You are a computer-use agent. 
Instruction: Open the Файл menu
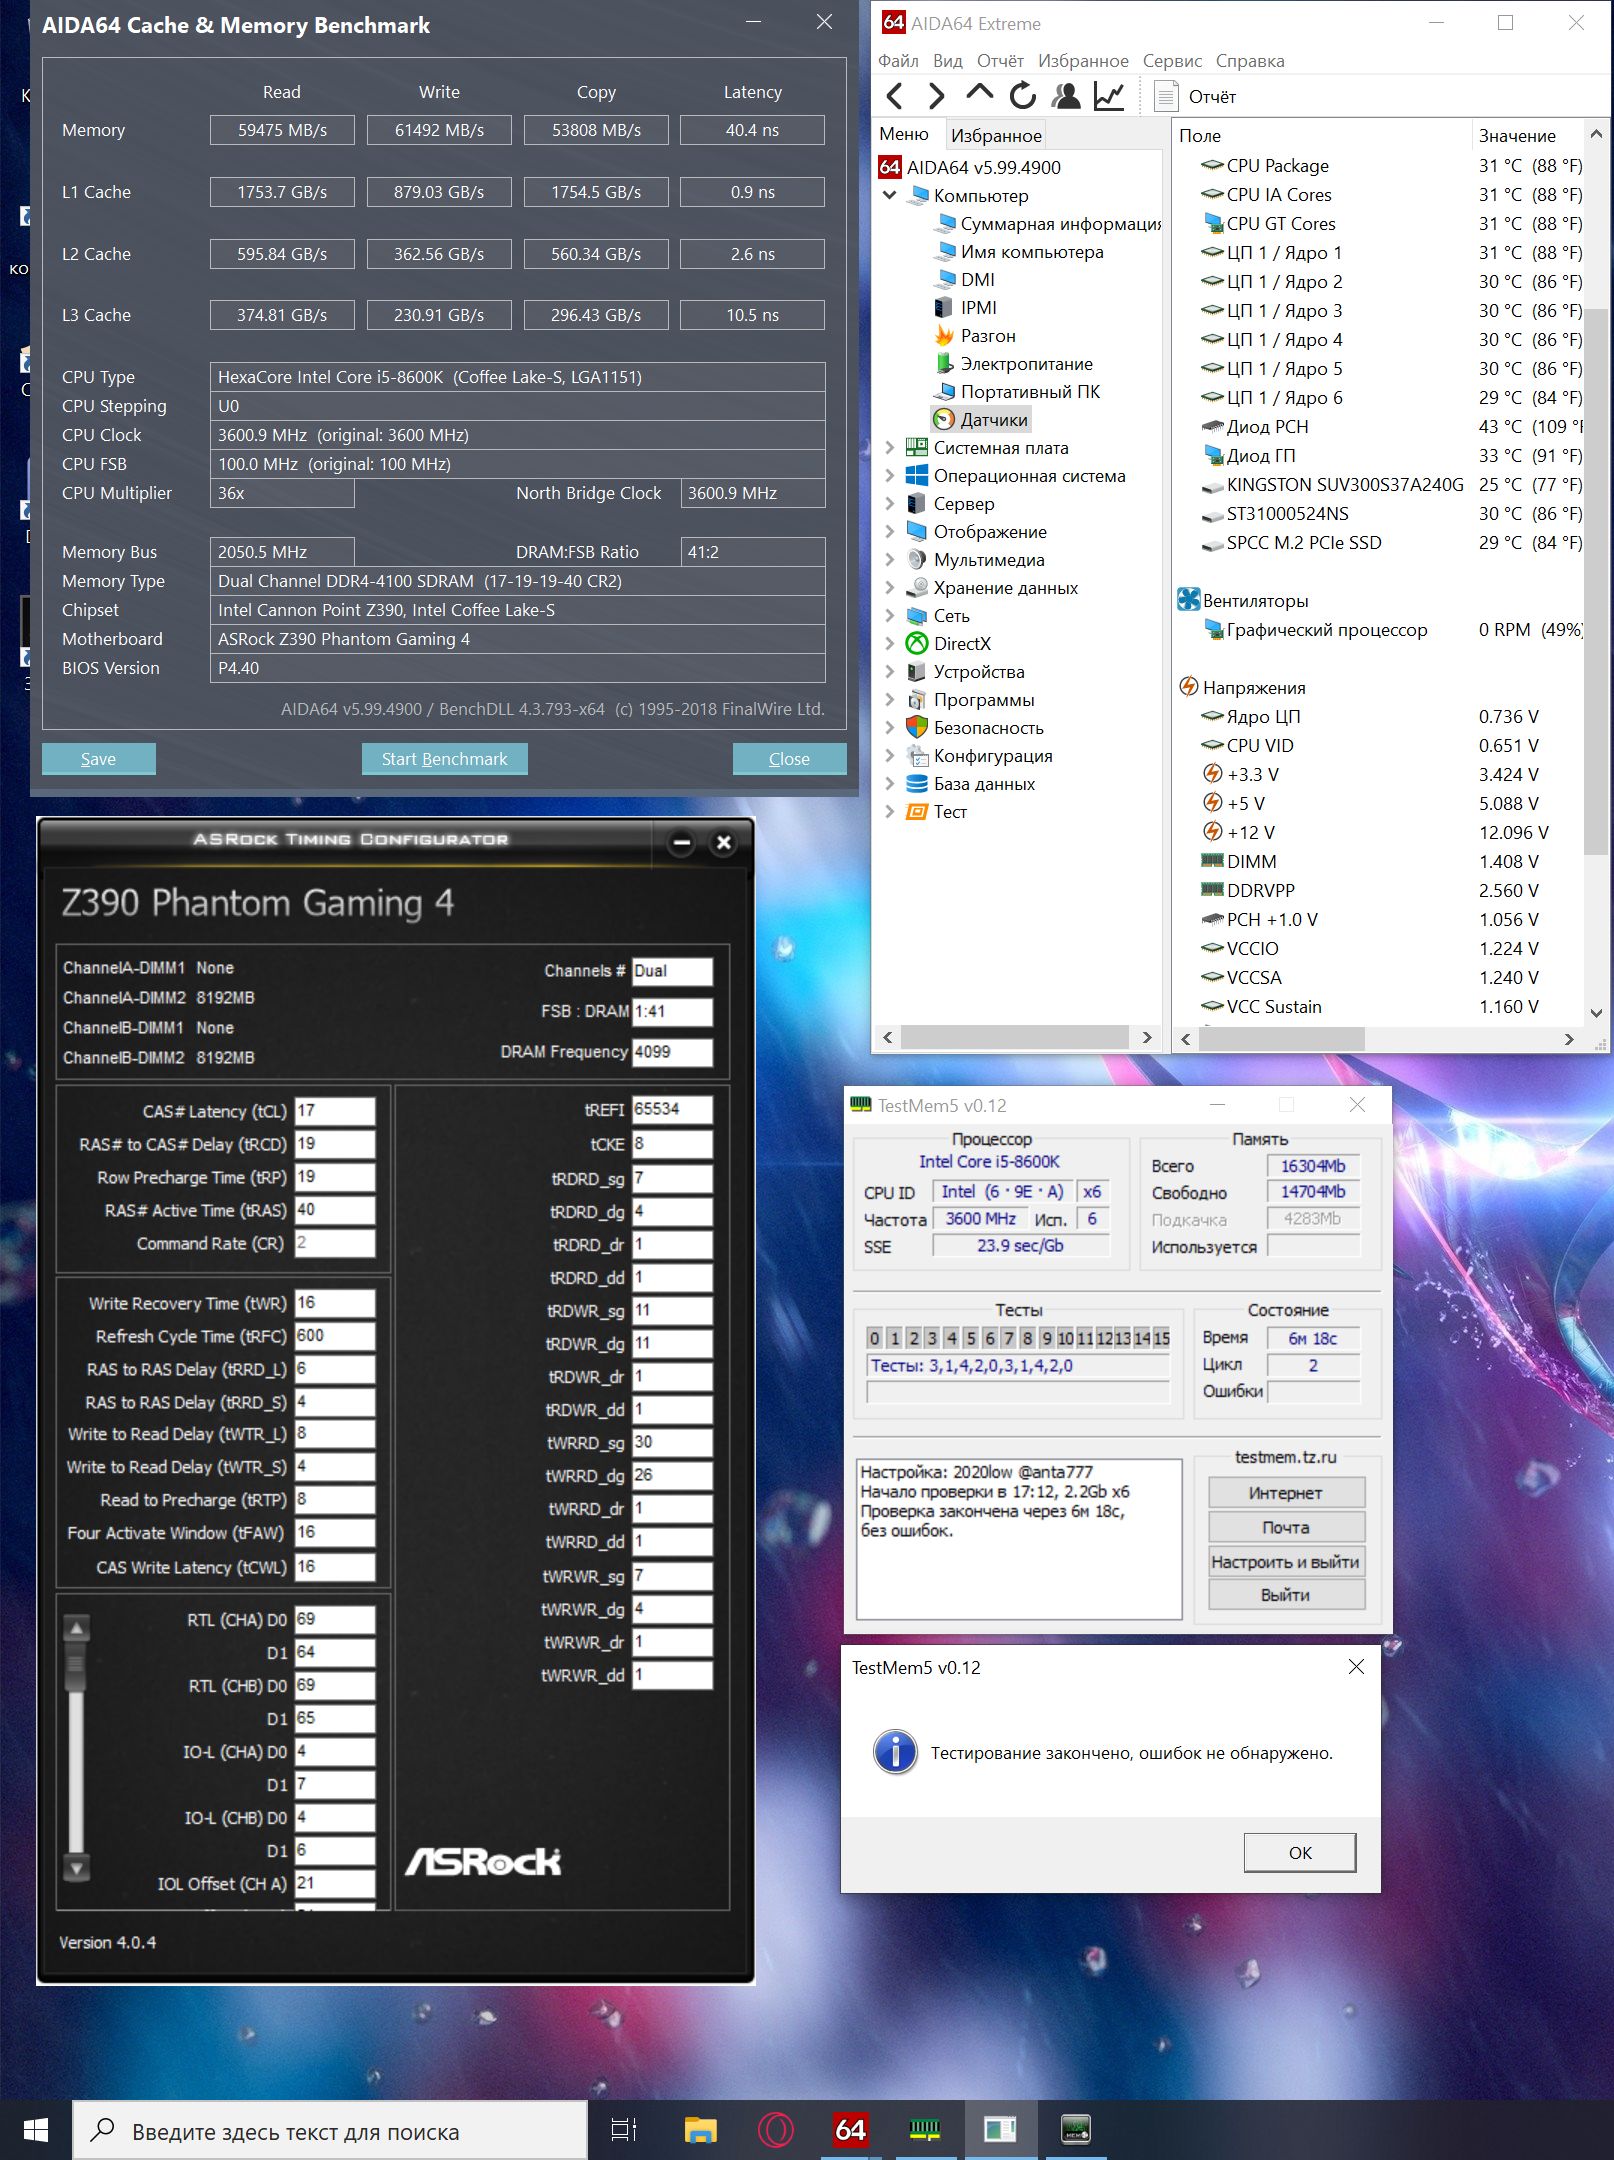(x=898, y=61)
